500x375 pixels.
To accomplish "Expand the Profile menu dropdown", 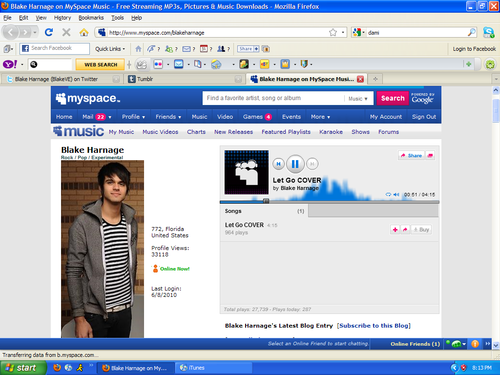I will [x=143, y=117].
